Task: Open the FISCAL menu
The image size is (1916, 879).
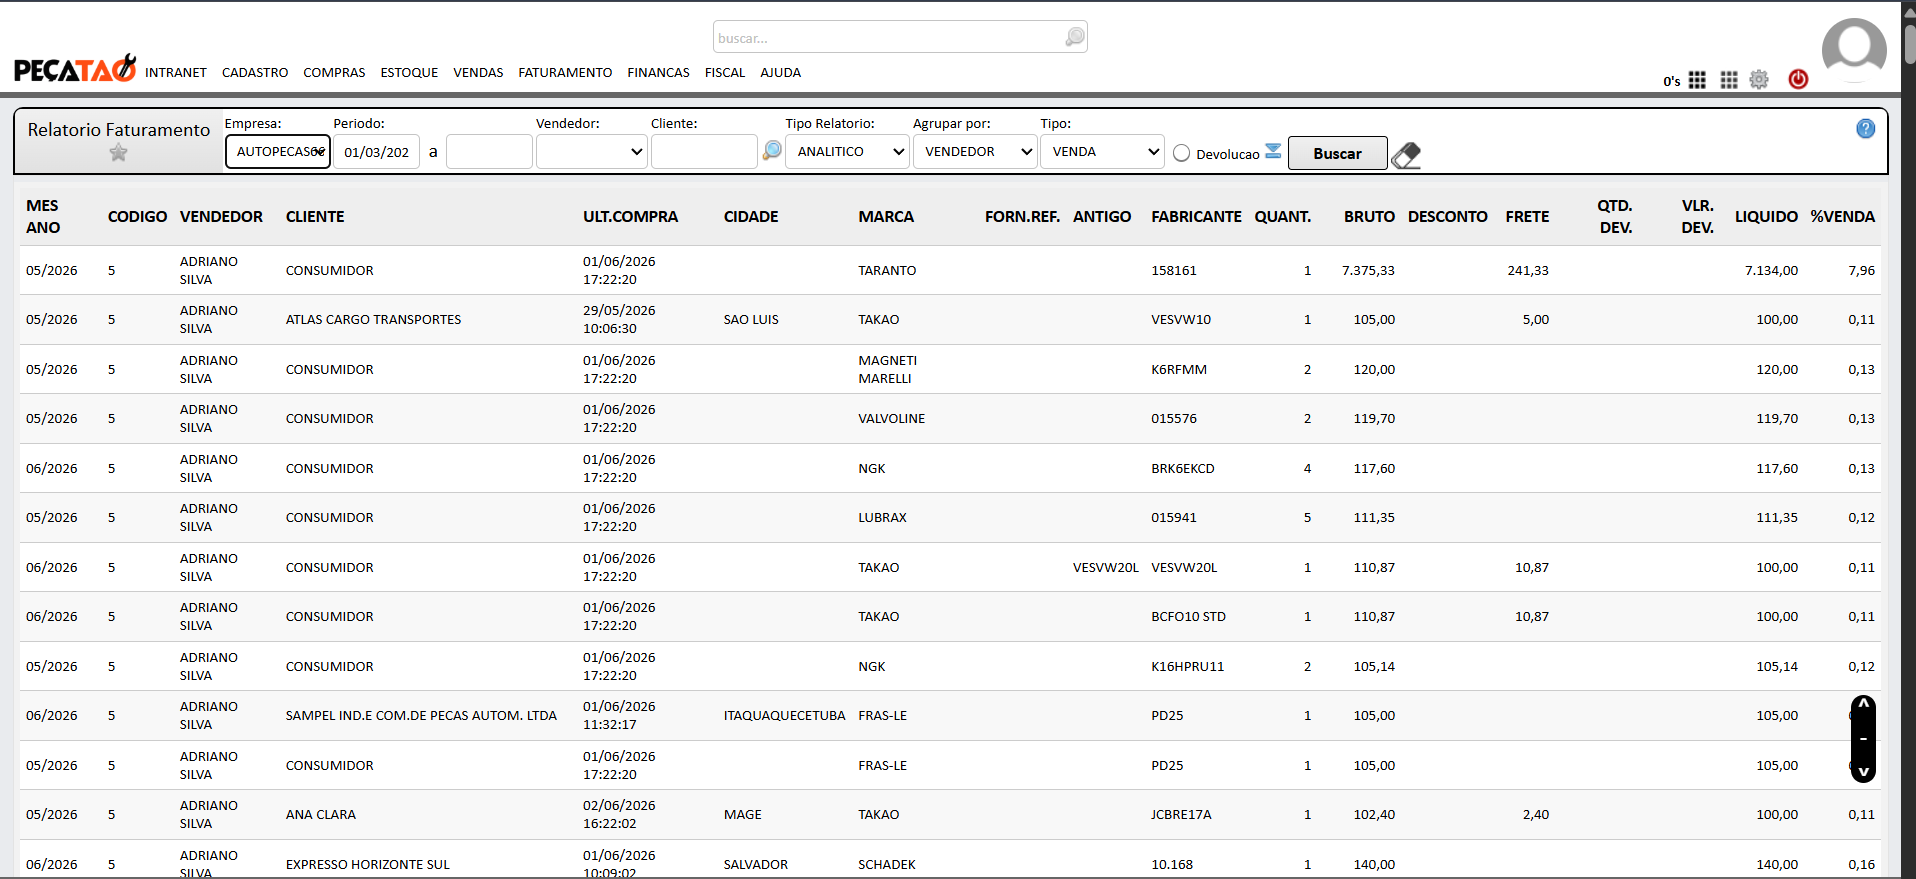Action: coord(725,73)
